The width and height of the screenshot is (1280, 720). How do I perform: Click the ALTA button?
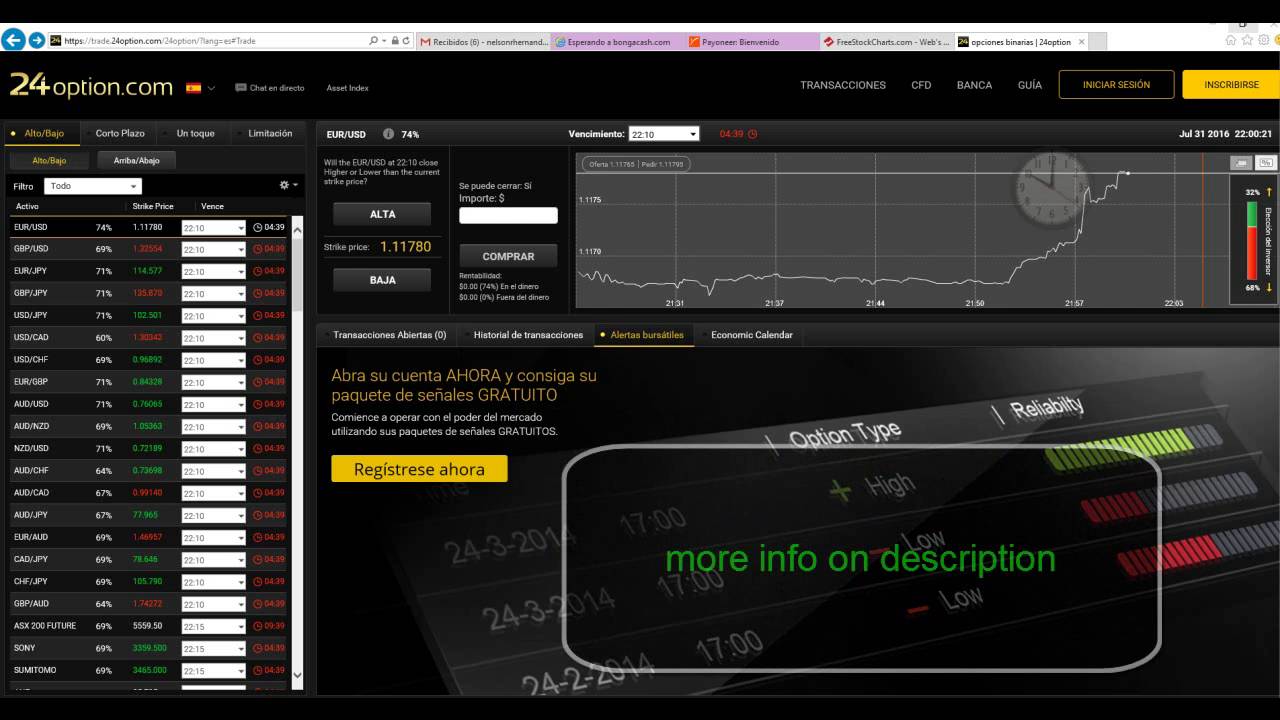tap(382, 214)
